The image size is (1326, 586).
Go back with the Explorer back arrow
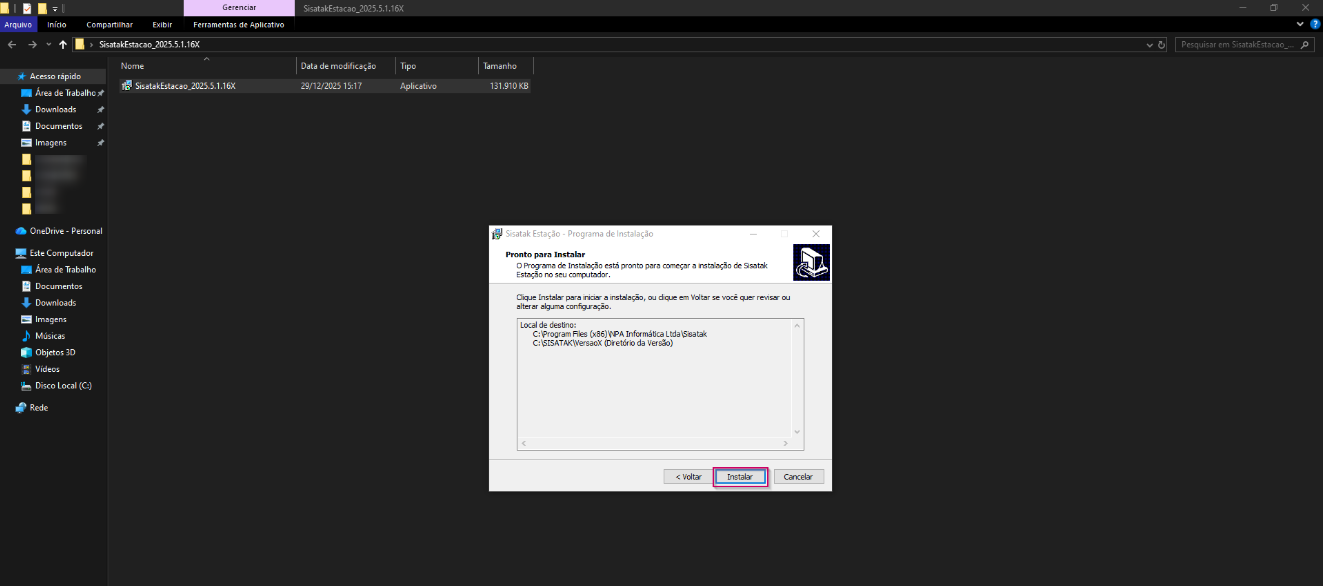12,44
